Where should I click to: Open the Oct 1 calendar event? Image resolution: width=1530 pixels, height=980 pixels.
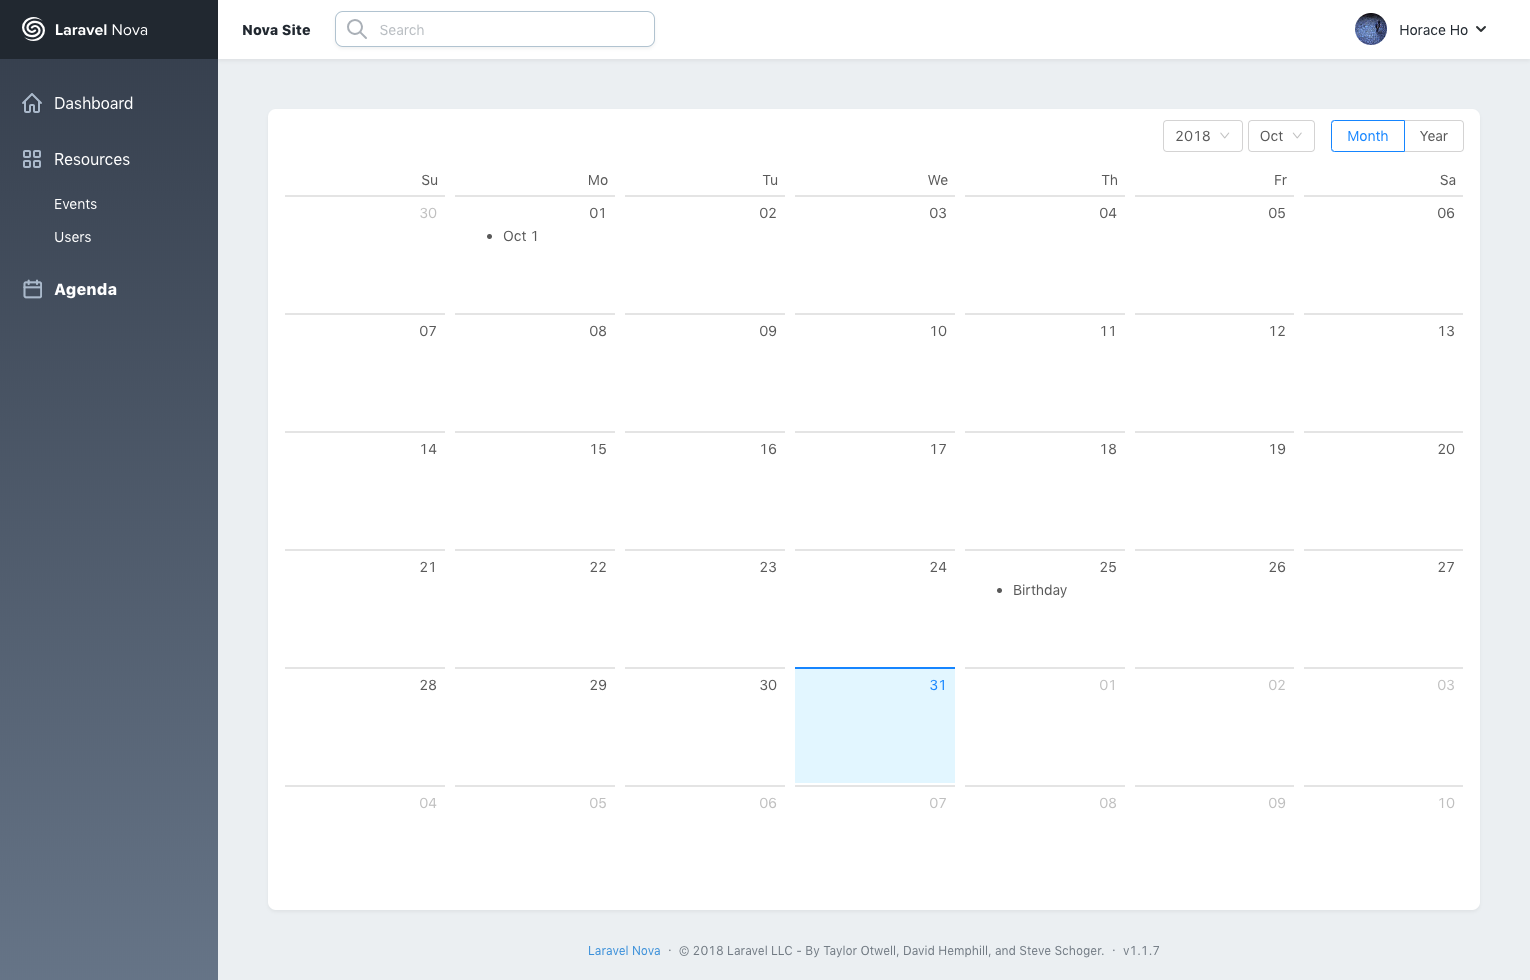[x=520, y=236]
